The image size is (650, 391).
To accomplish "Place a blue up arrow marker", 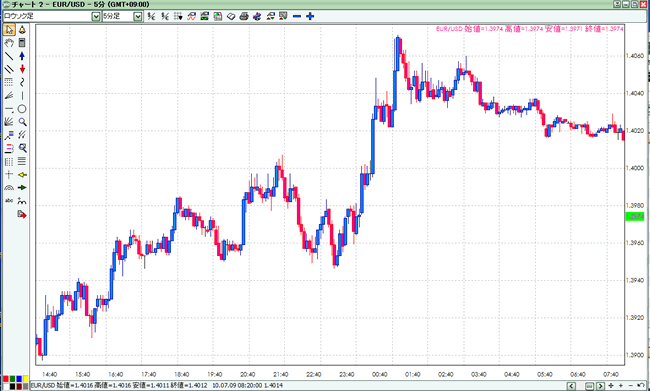I will pyautogui.click(x=22, y=56).
